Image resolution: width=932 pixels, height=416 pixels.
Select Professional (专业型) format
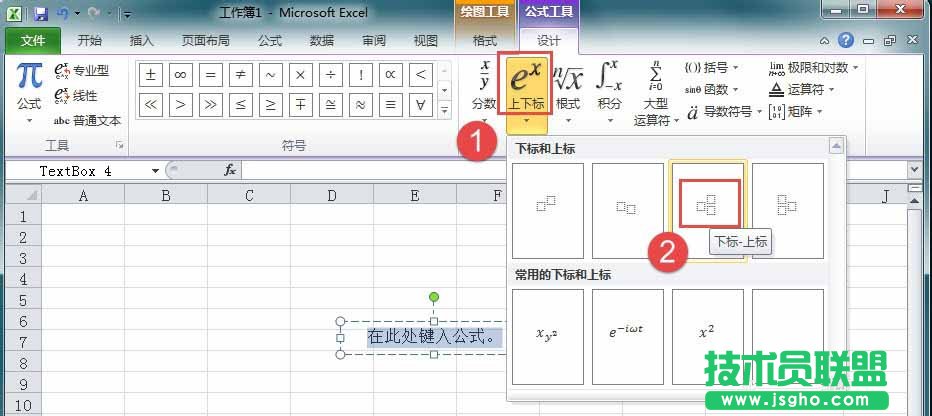tap(82, 71)
